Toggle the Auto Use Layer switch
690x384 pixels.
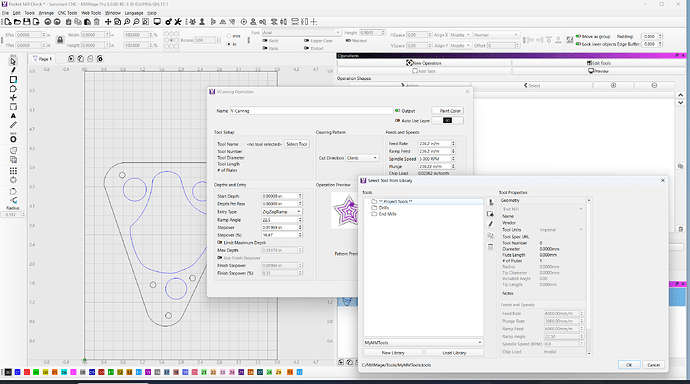coord(397,121)
